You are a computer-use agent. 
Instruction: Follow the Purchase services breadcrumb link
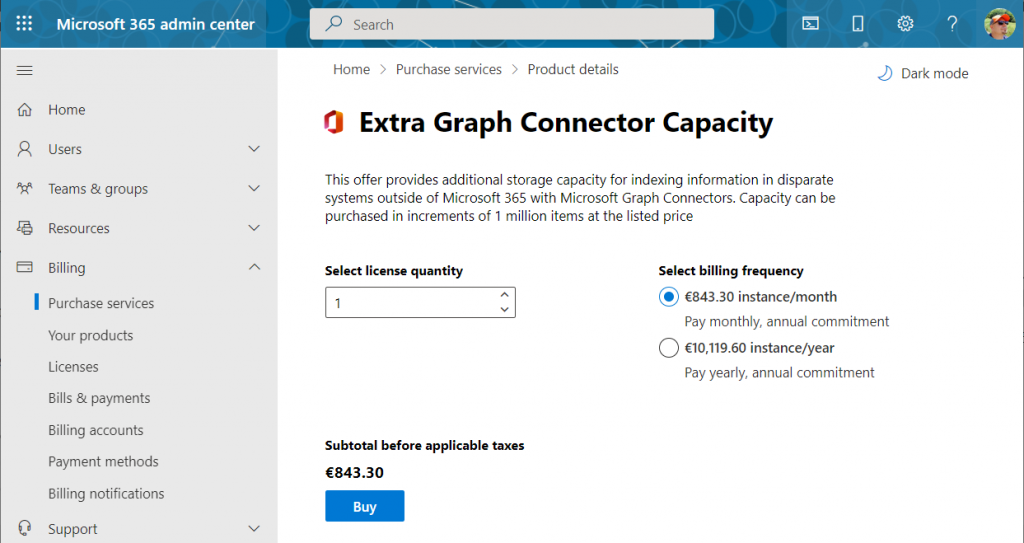449,69
